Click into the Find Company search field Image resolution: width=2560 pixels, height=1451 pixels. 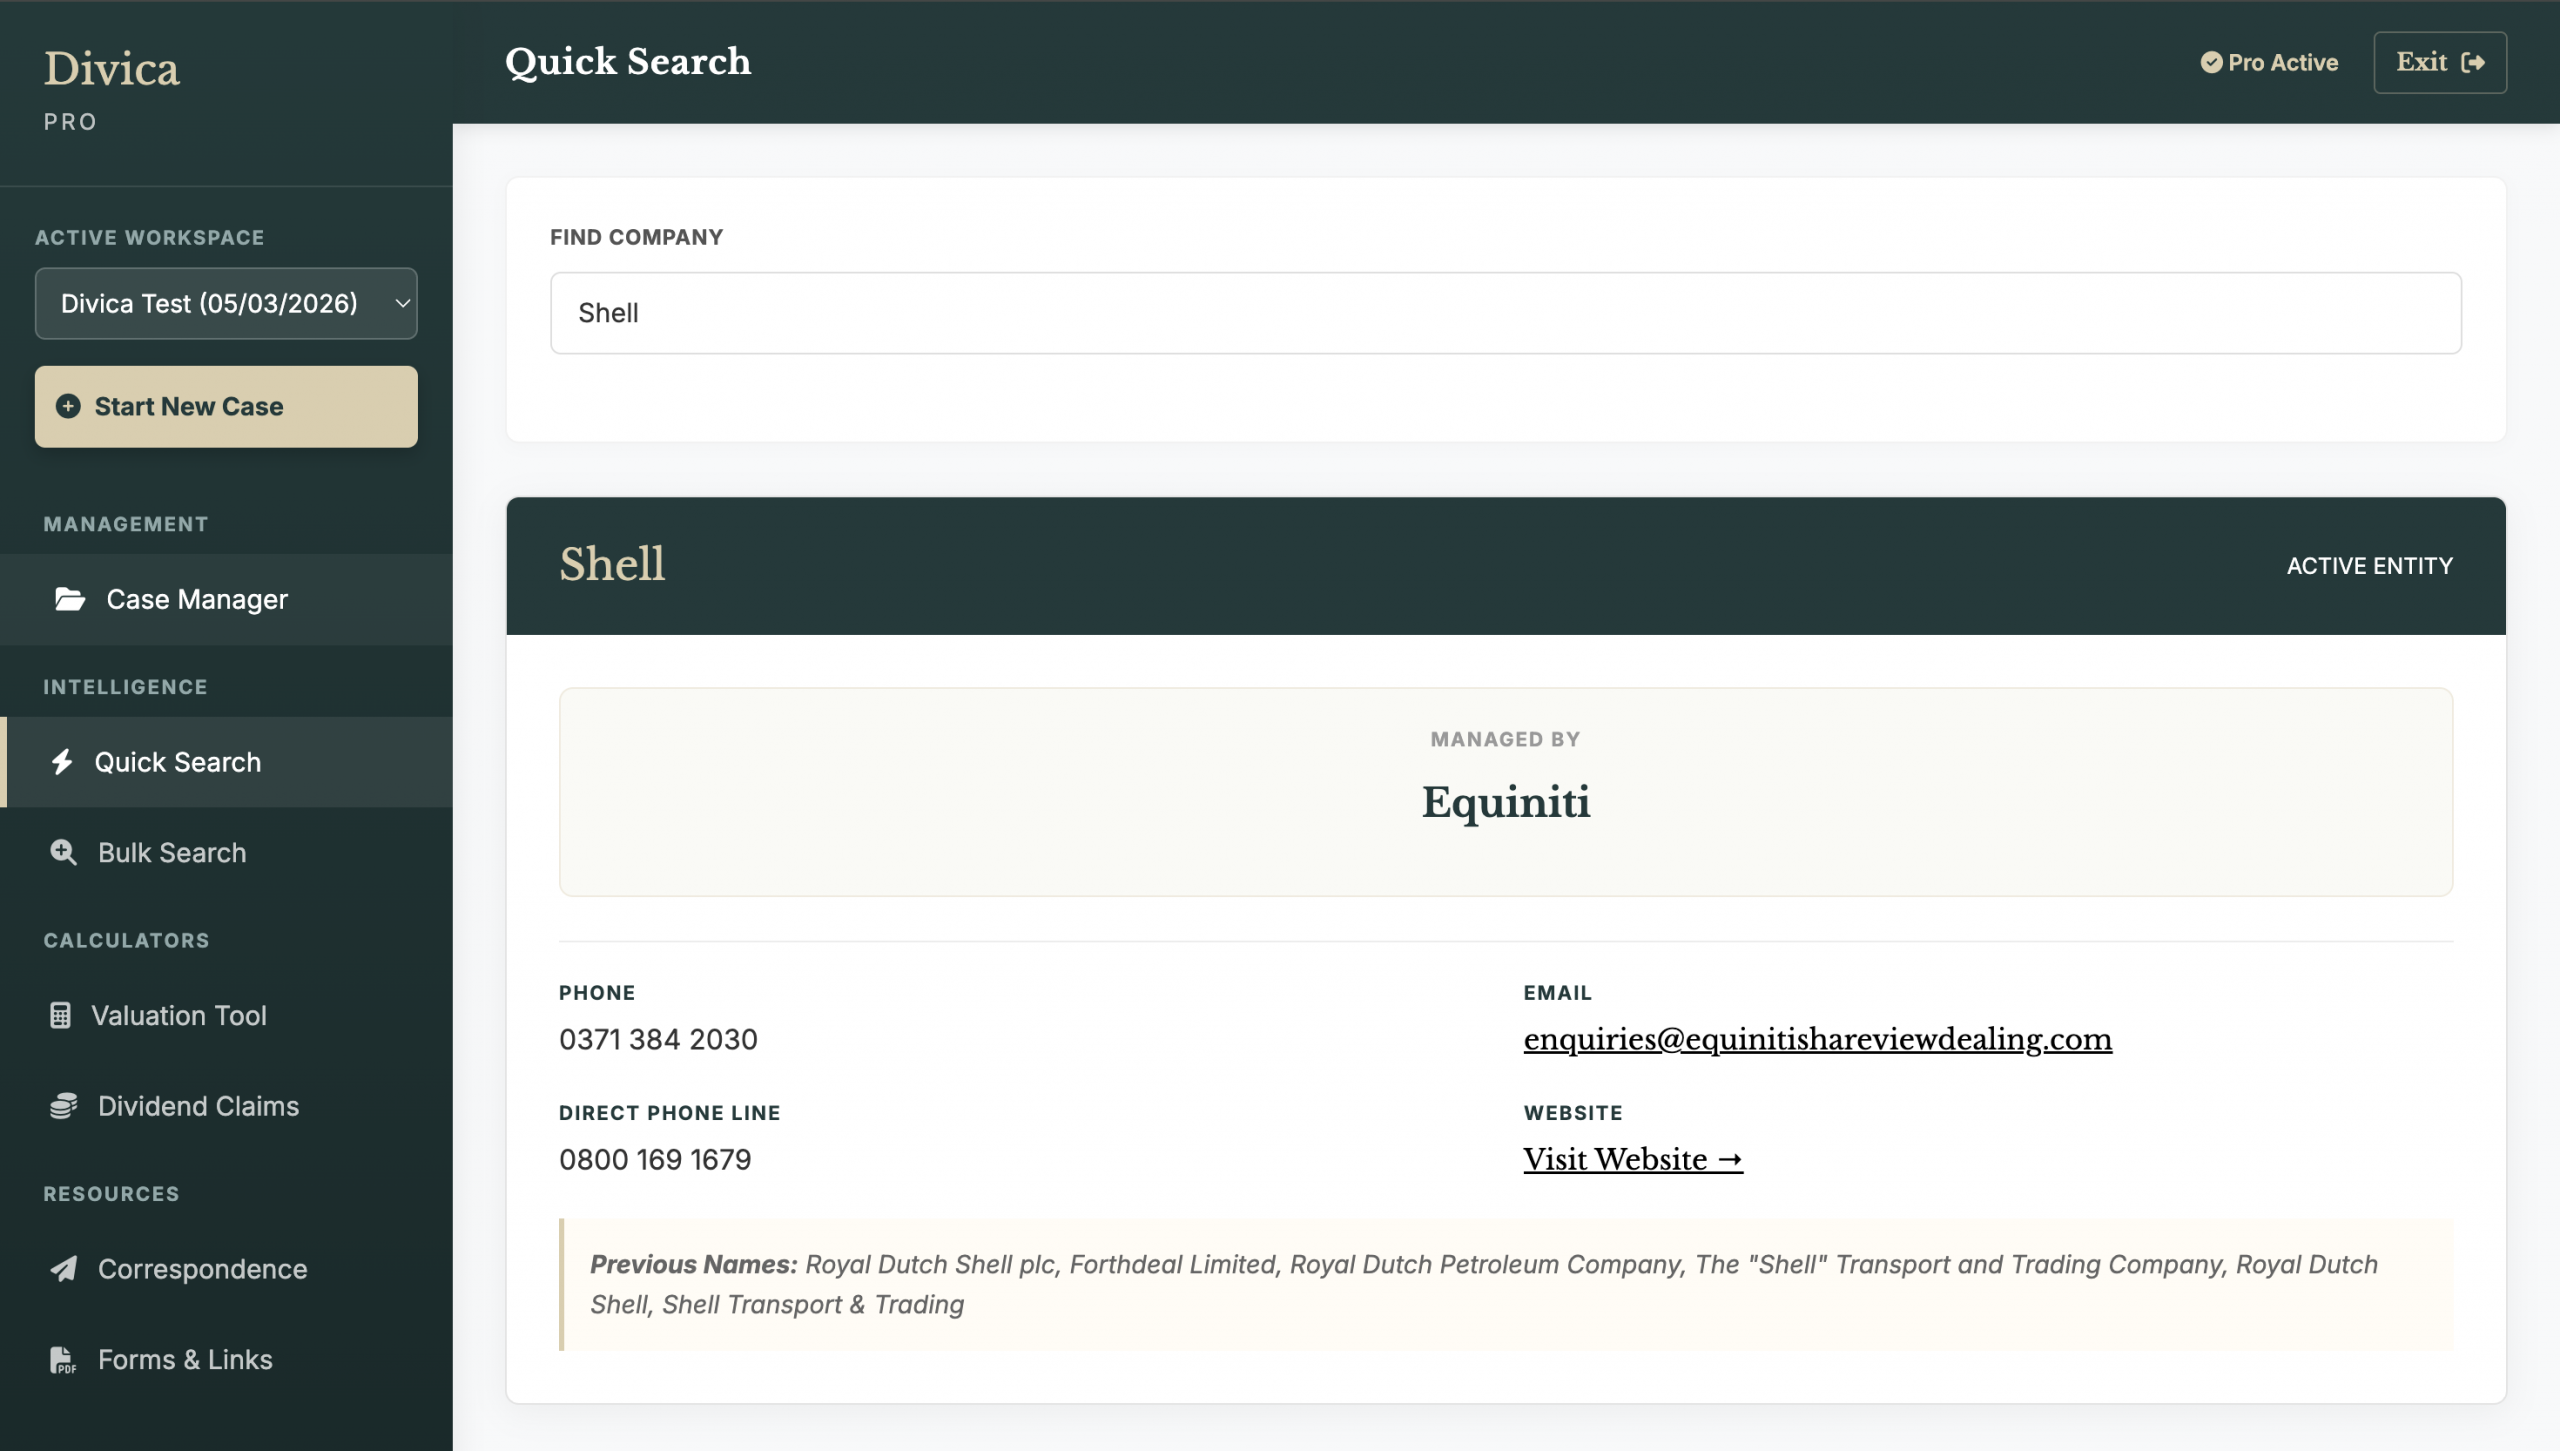pyautogui.click(x=1505, y=313)
